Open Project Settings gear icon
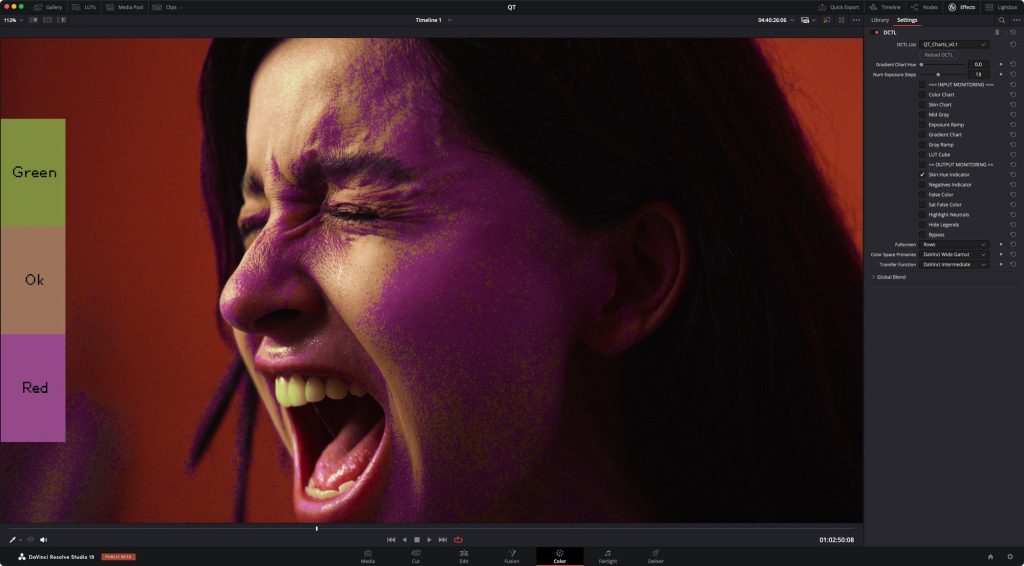The height and width of the screenshot is (566, 1024). coord(1010,557)
